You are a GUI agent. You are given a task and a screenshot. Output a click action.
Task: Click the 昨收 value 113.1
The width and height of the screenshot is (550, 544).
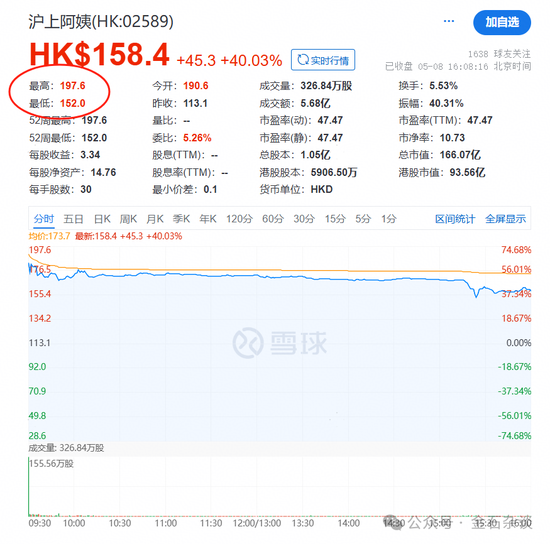pyautogui.click(x=195, y=103)
